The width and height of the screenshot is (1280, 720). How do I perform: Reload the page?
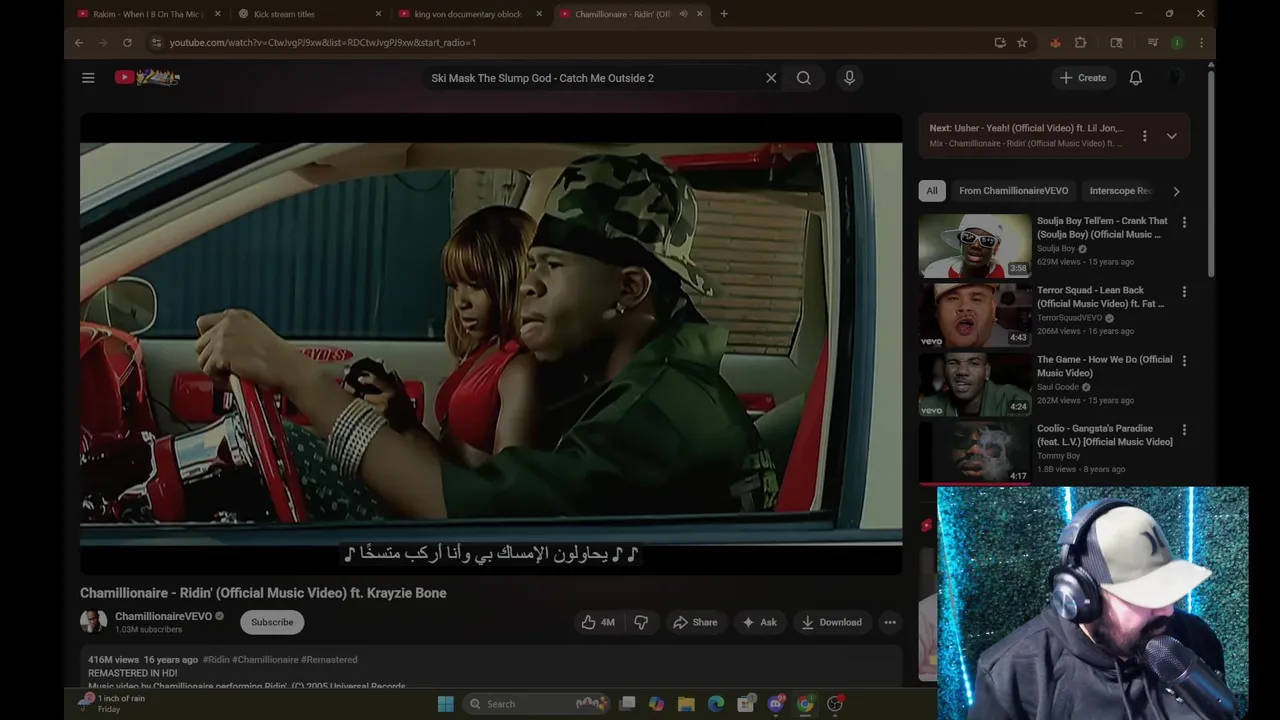coord(127,43)
